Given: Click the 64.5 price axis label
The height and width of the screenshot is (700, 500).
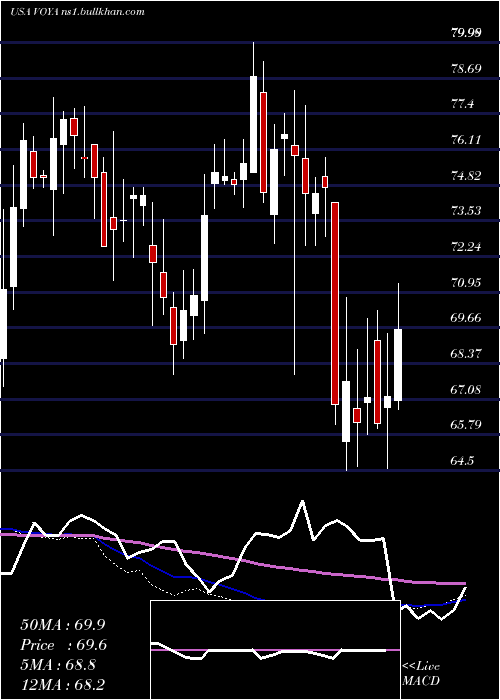Looking at the screenshot, I should click(x=463, y=459).
